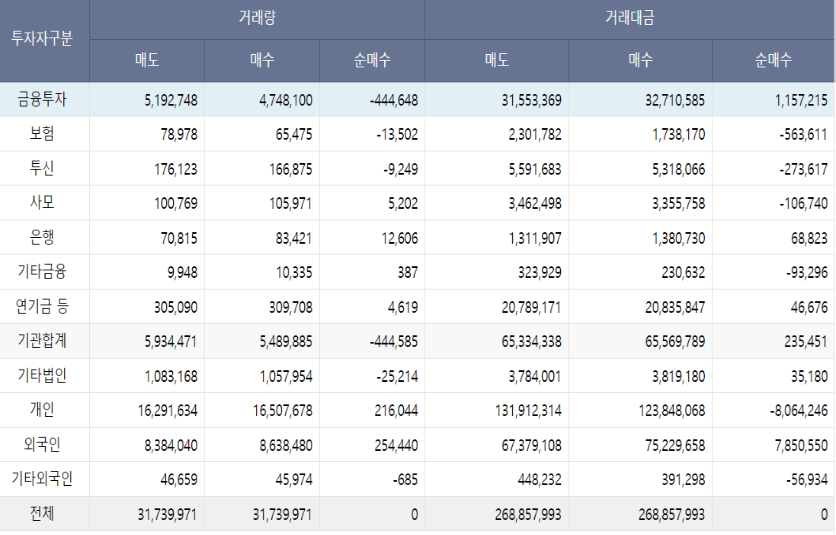The image size is (836, 535).
Task: Click the 외국인 row label
Action: [x=43, y=444]
